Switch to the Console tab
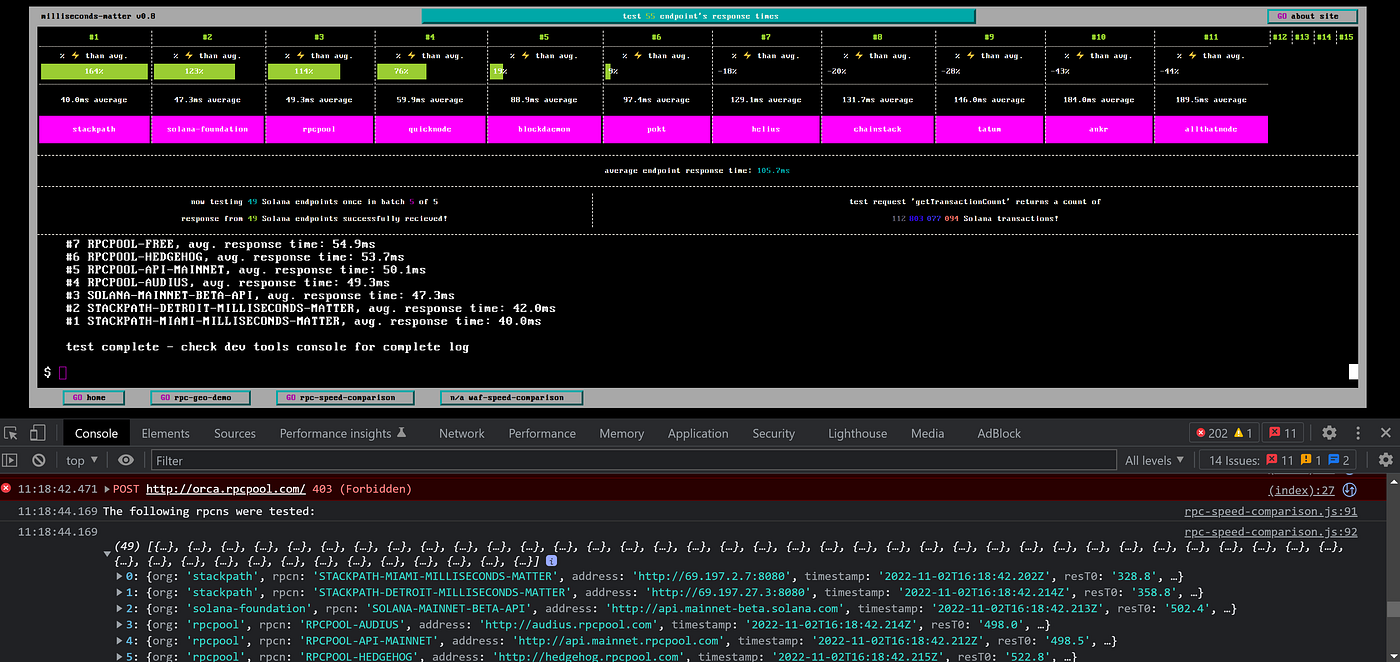 [96, 433]
